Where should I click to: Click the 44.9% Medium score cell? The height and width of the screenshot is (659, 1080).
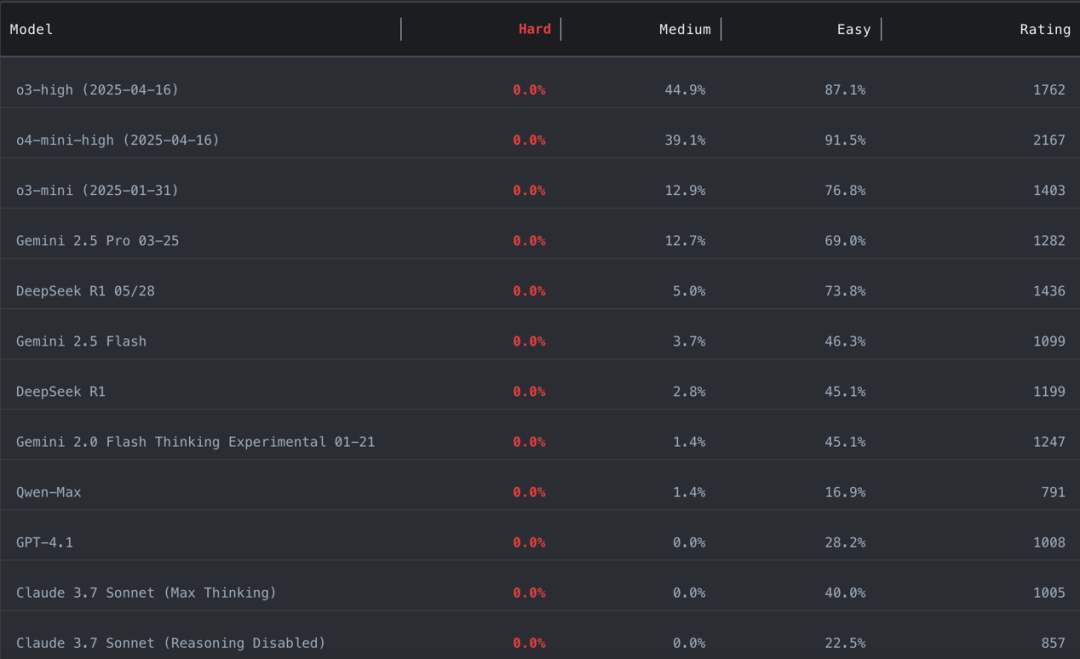click(x=684, y=90)
